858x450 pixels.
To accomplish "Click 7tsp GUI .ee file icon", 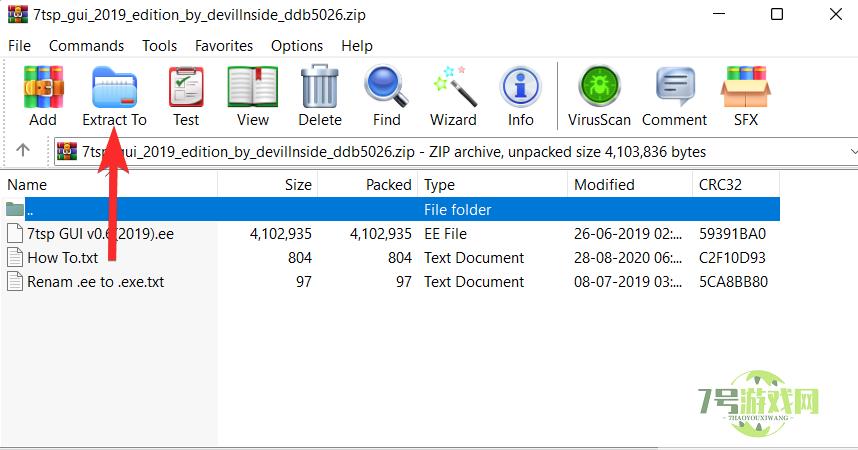I will 15,234.
